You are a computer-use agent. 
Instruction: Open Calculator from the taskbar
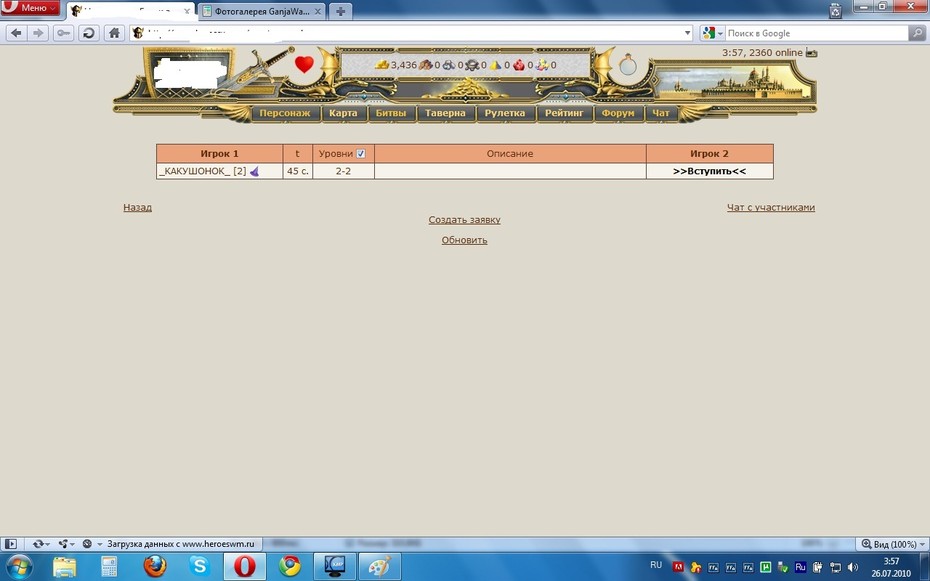tap(109, 567)
